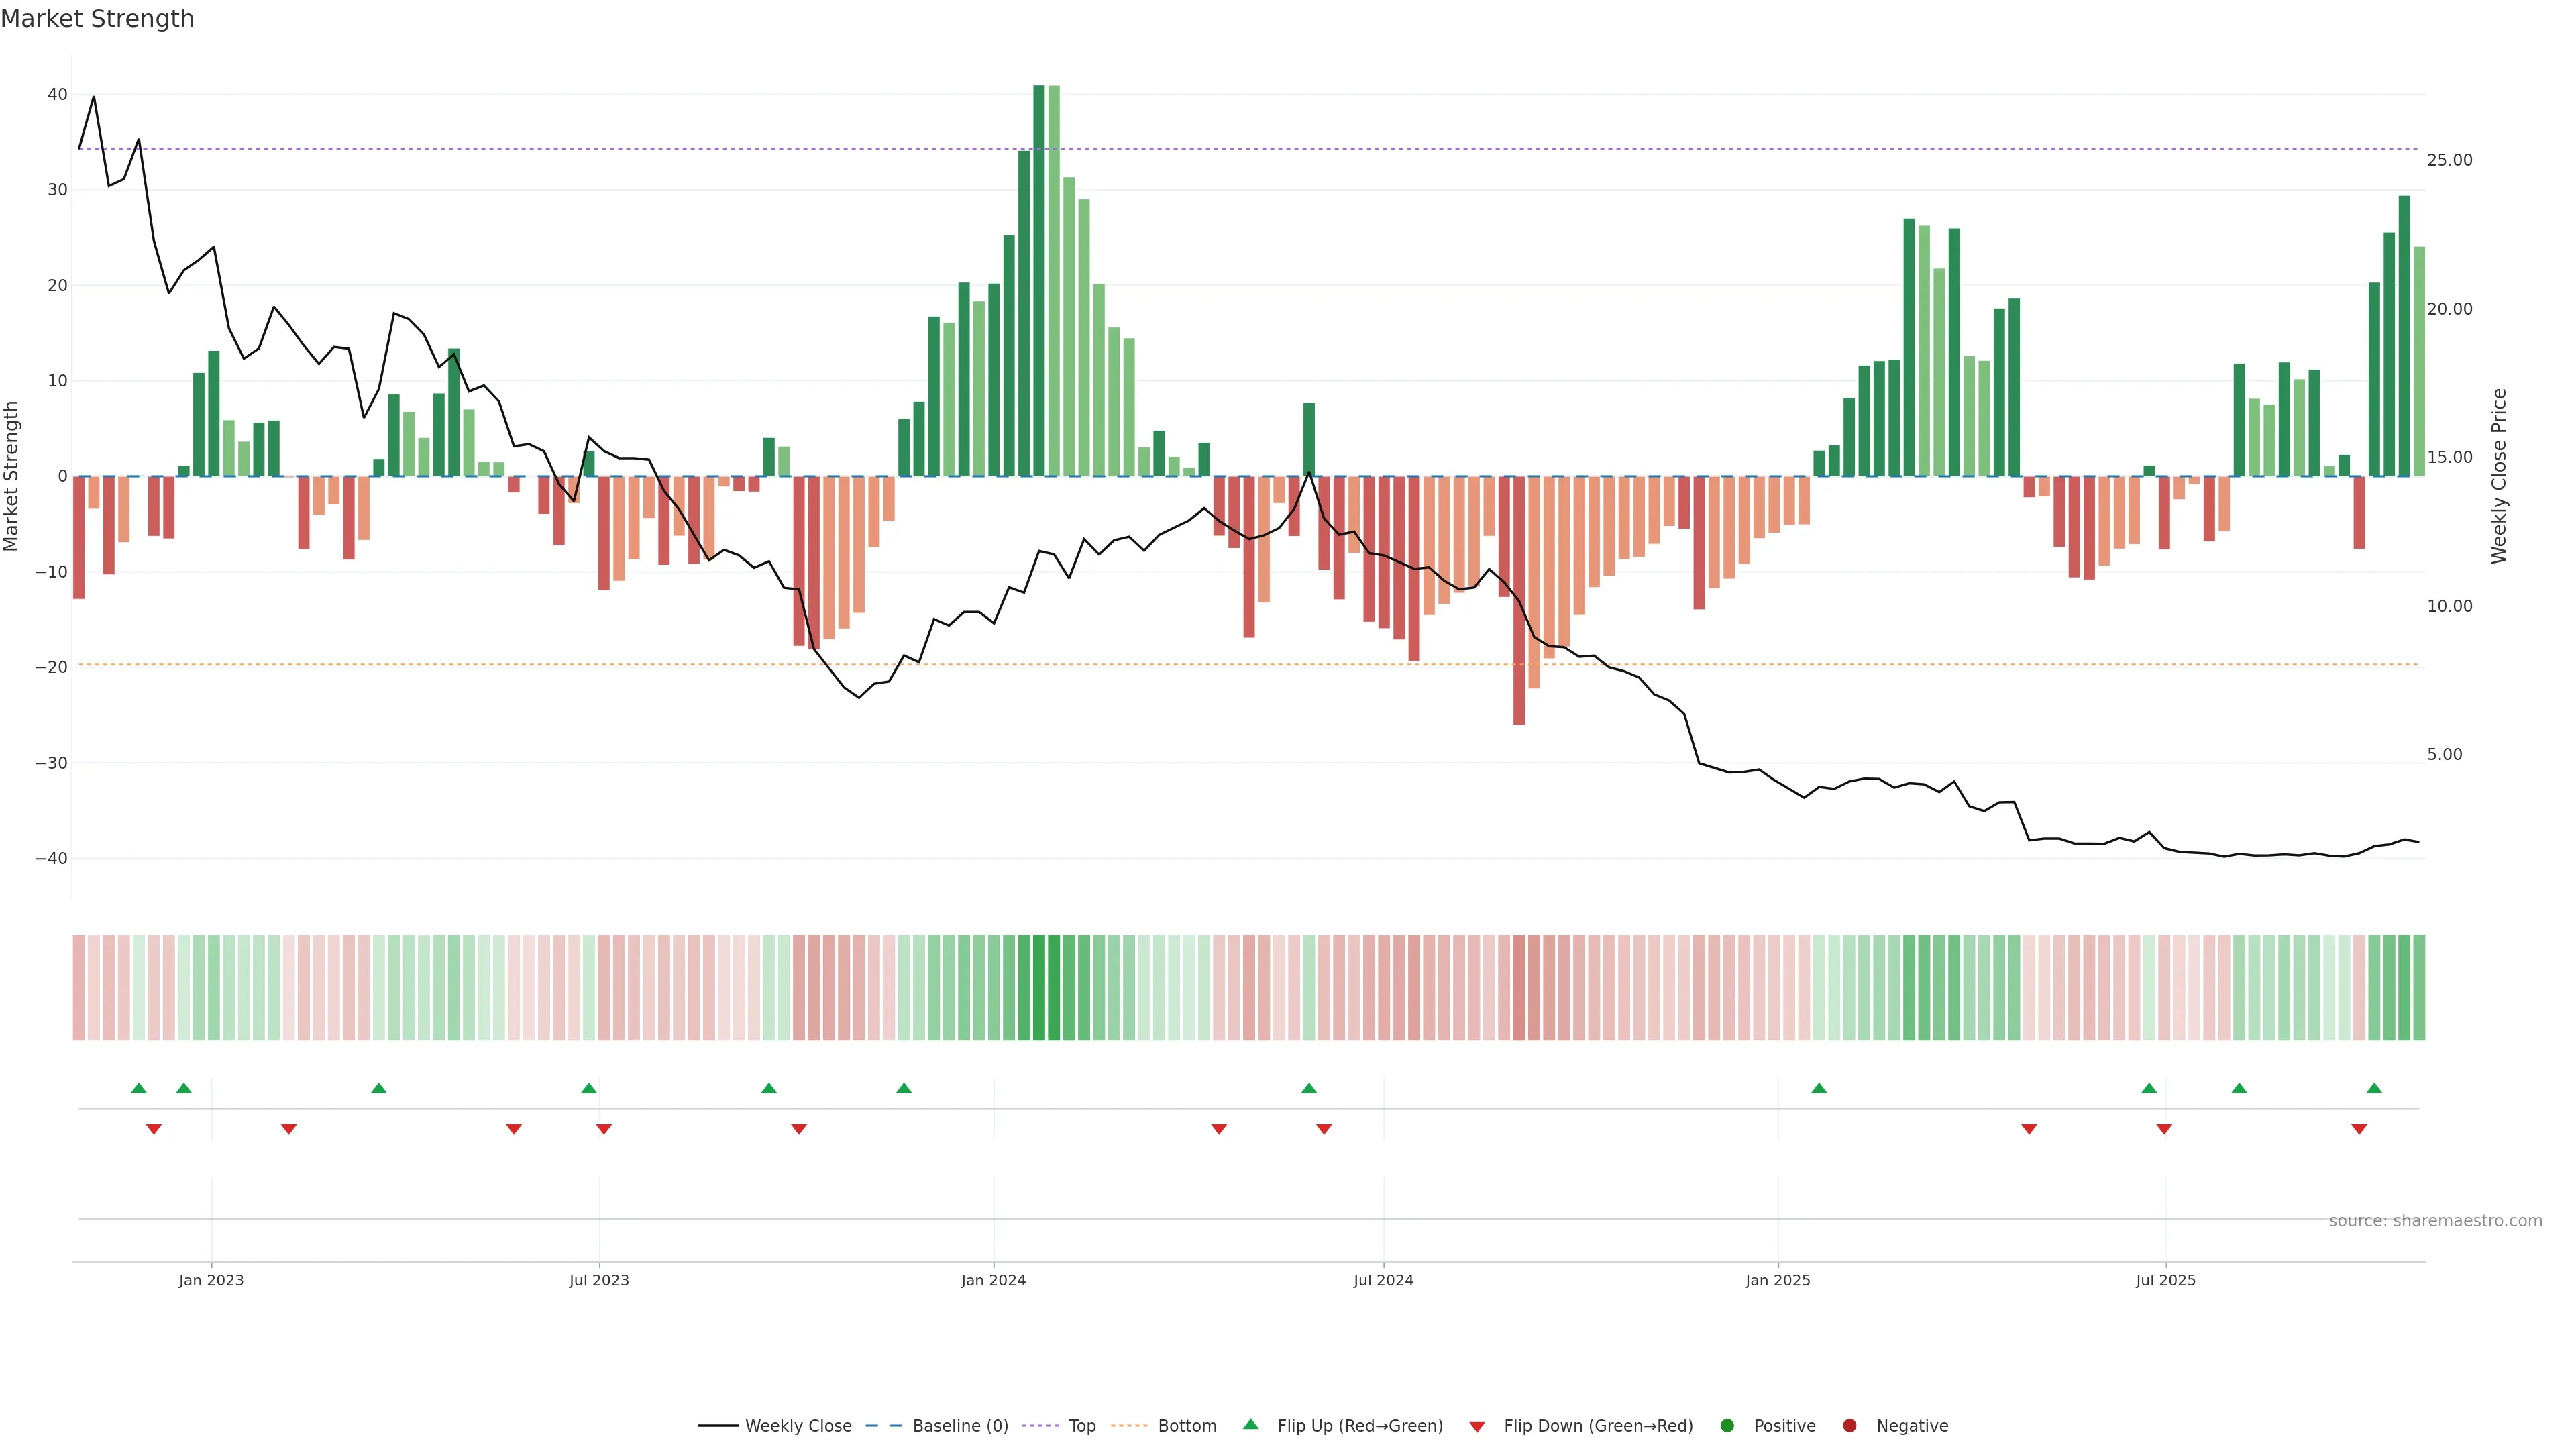Viewport: 2576px width, 1449px height.
Task: Click the first flip-up triangle before Jan 2023
Action: (x=139, y=1088)
